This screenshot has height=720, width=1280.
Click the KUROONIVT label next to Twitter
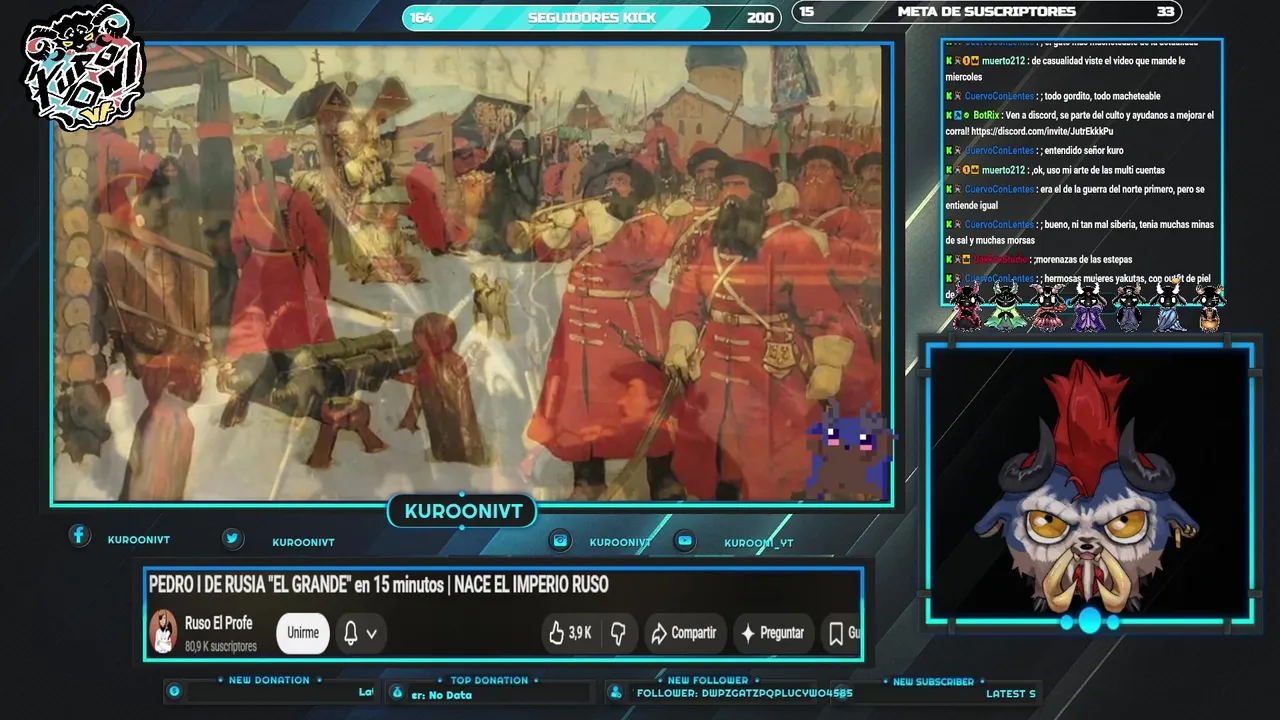[303, 542]
